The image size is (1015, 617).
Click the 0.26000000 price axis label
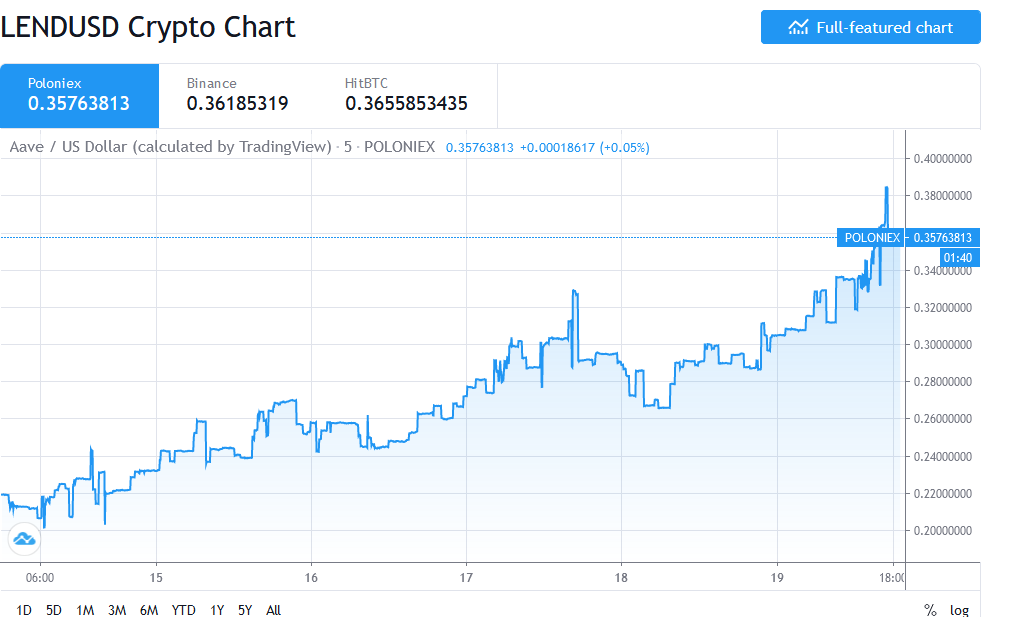pos(942,419)
